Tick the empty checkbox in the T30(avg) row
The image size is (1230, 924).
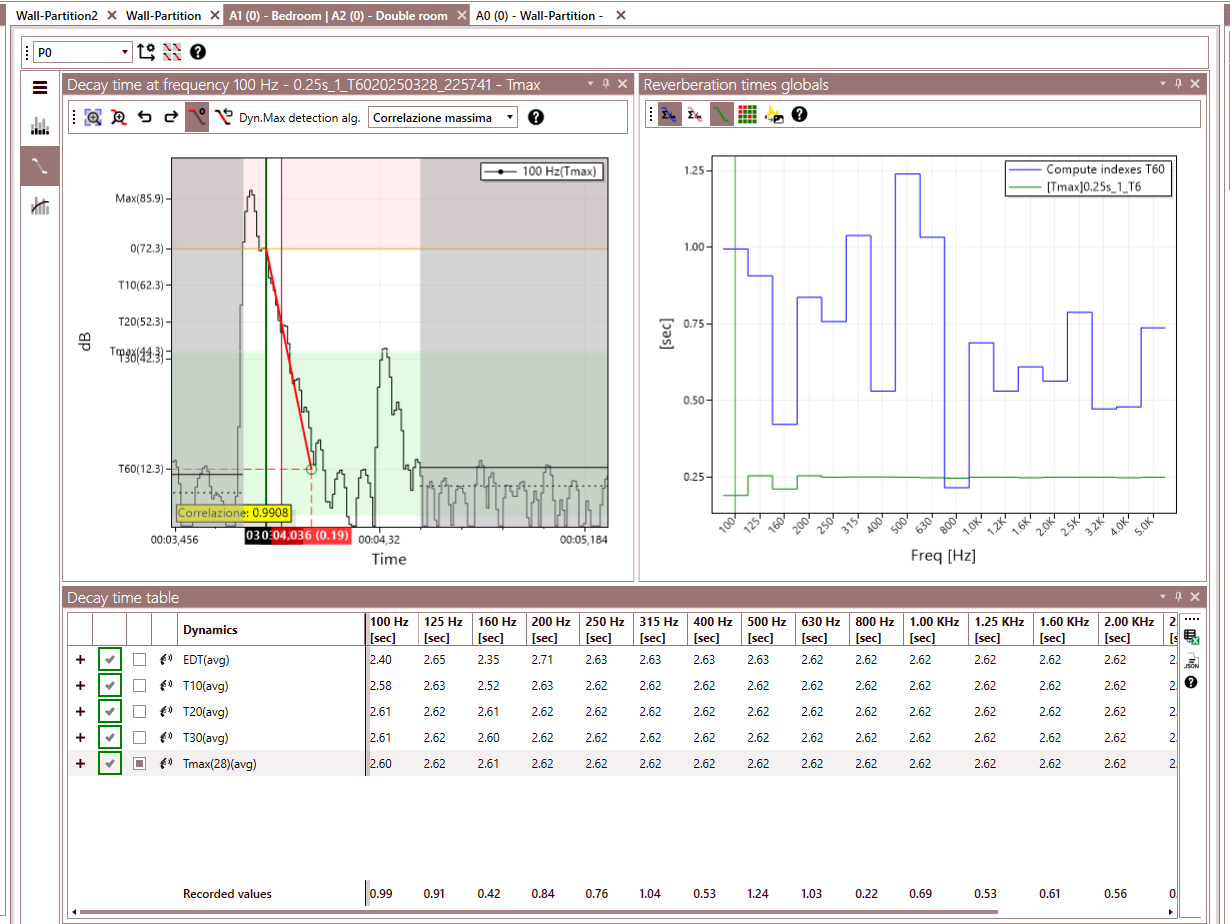pyautogui.click(x=140, y=738)
